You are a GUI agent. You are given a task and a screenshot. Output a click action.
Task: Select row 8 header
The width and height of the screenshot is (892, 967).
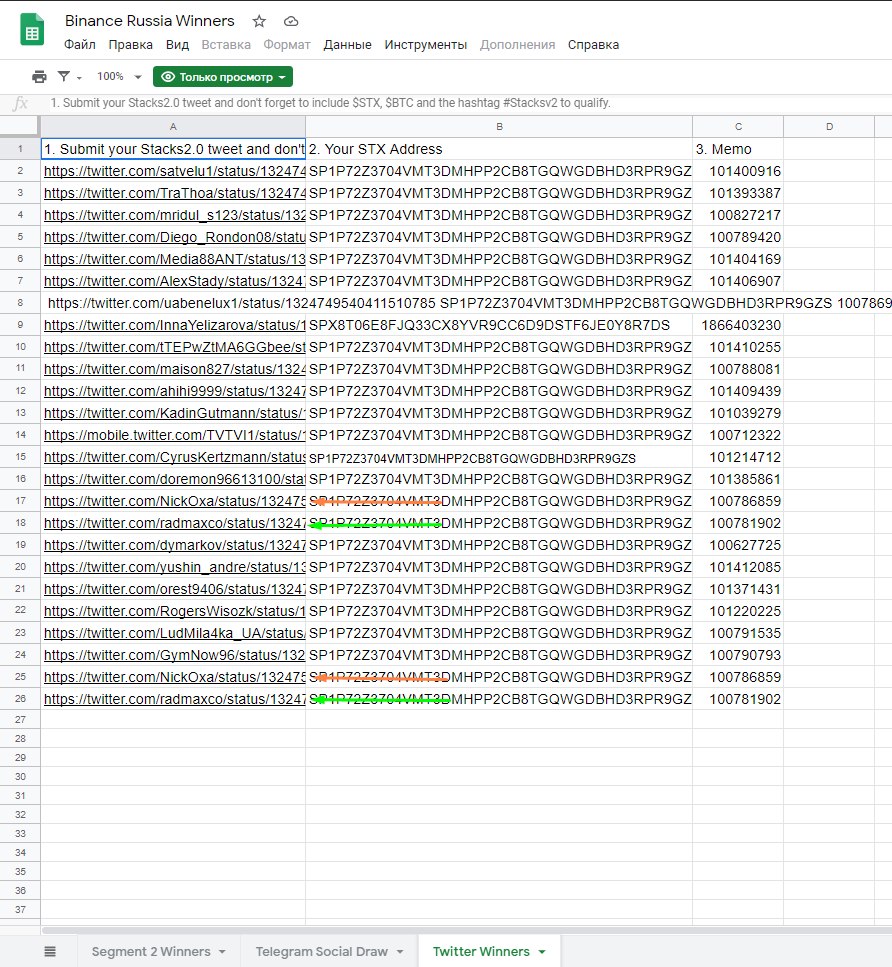coord(20,303)
